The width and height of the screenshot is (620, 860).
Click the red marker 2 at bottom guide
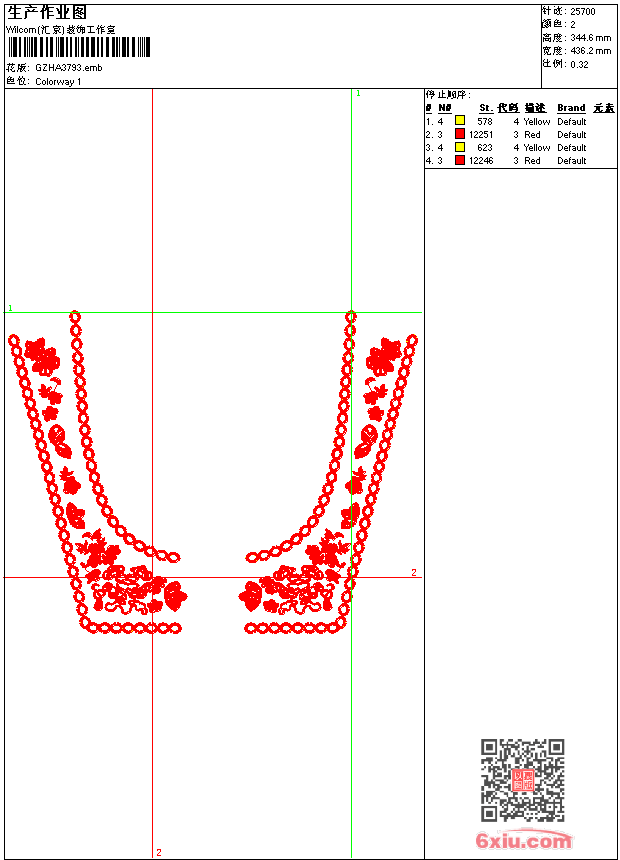point(158,852)
